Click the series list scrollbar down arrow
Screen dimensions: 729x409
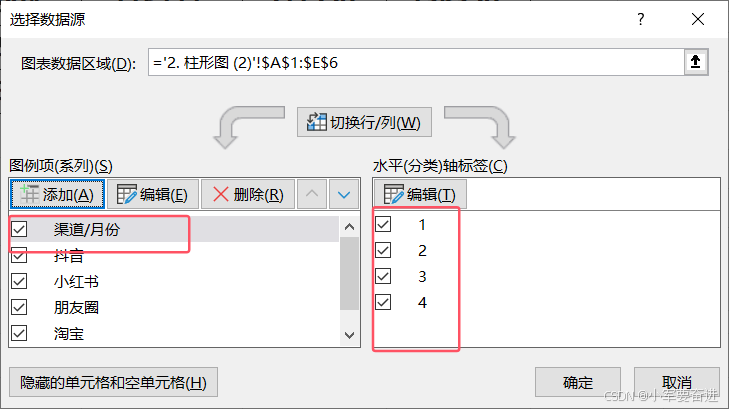350,335
